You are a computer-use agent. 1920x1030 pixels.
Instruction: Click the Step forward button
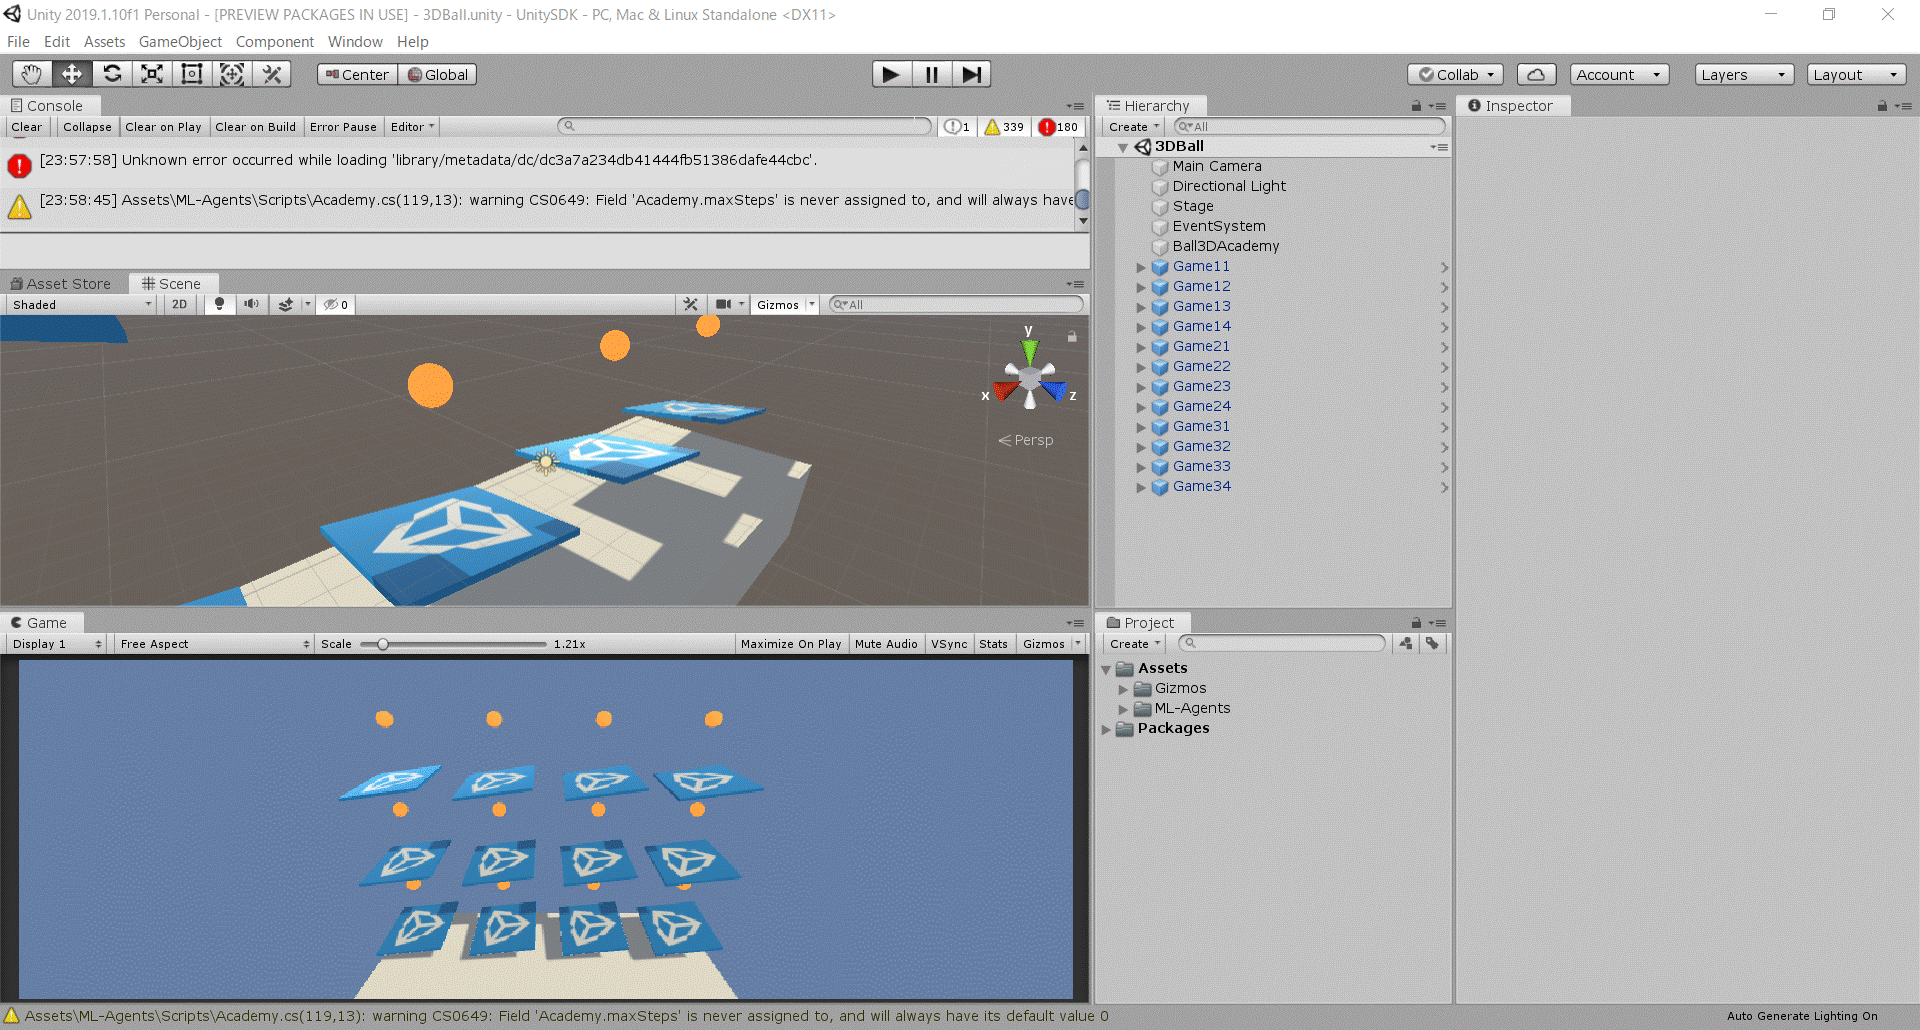(x=970, y=74)
